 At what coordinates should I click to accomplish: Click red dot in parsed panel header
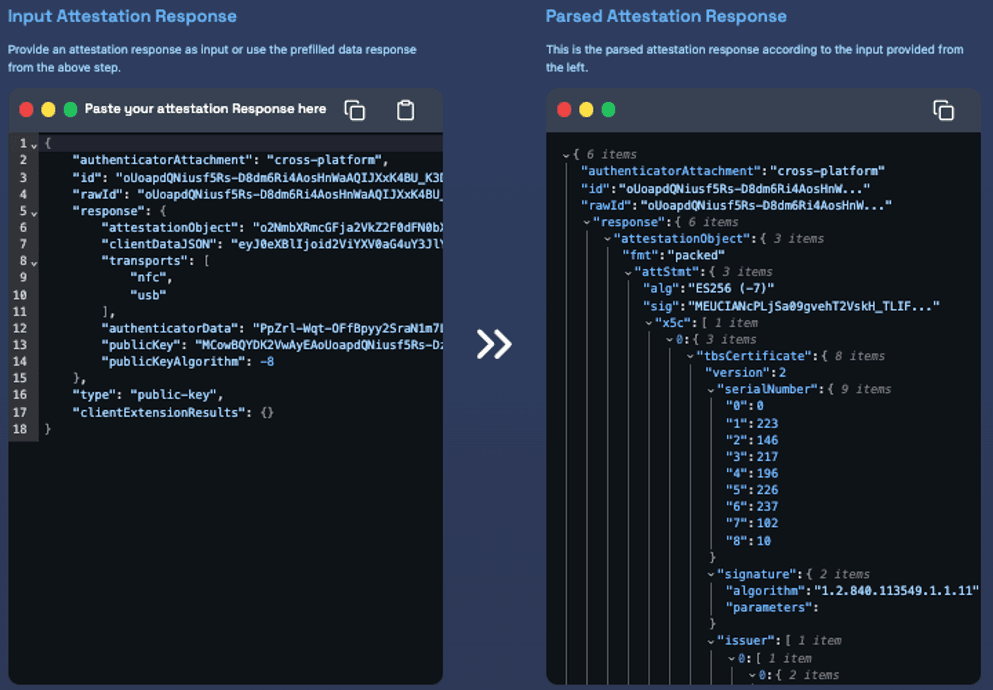564,110
